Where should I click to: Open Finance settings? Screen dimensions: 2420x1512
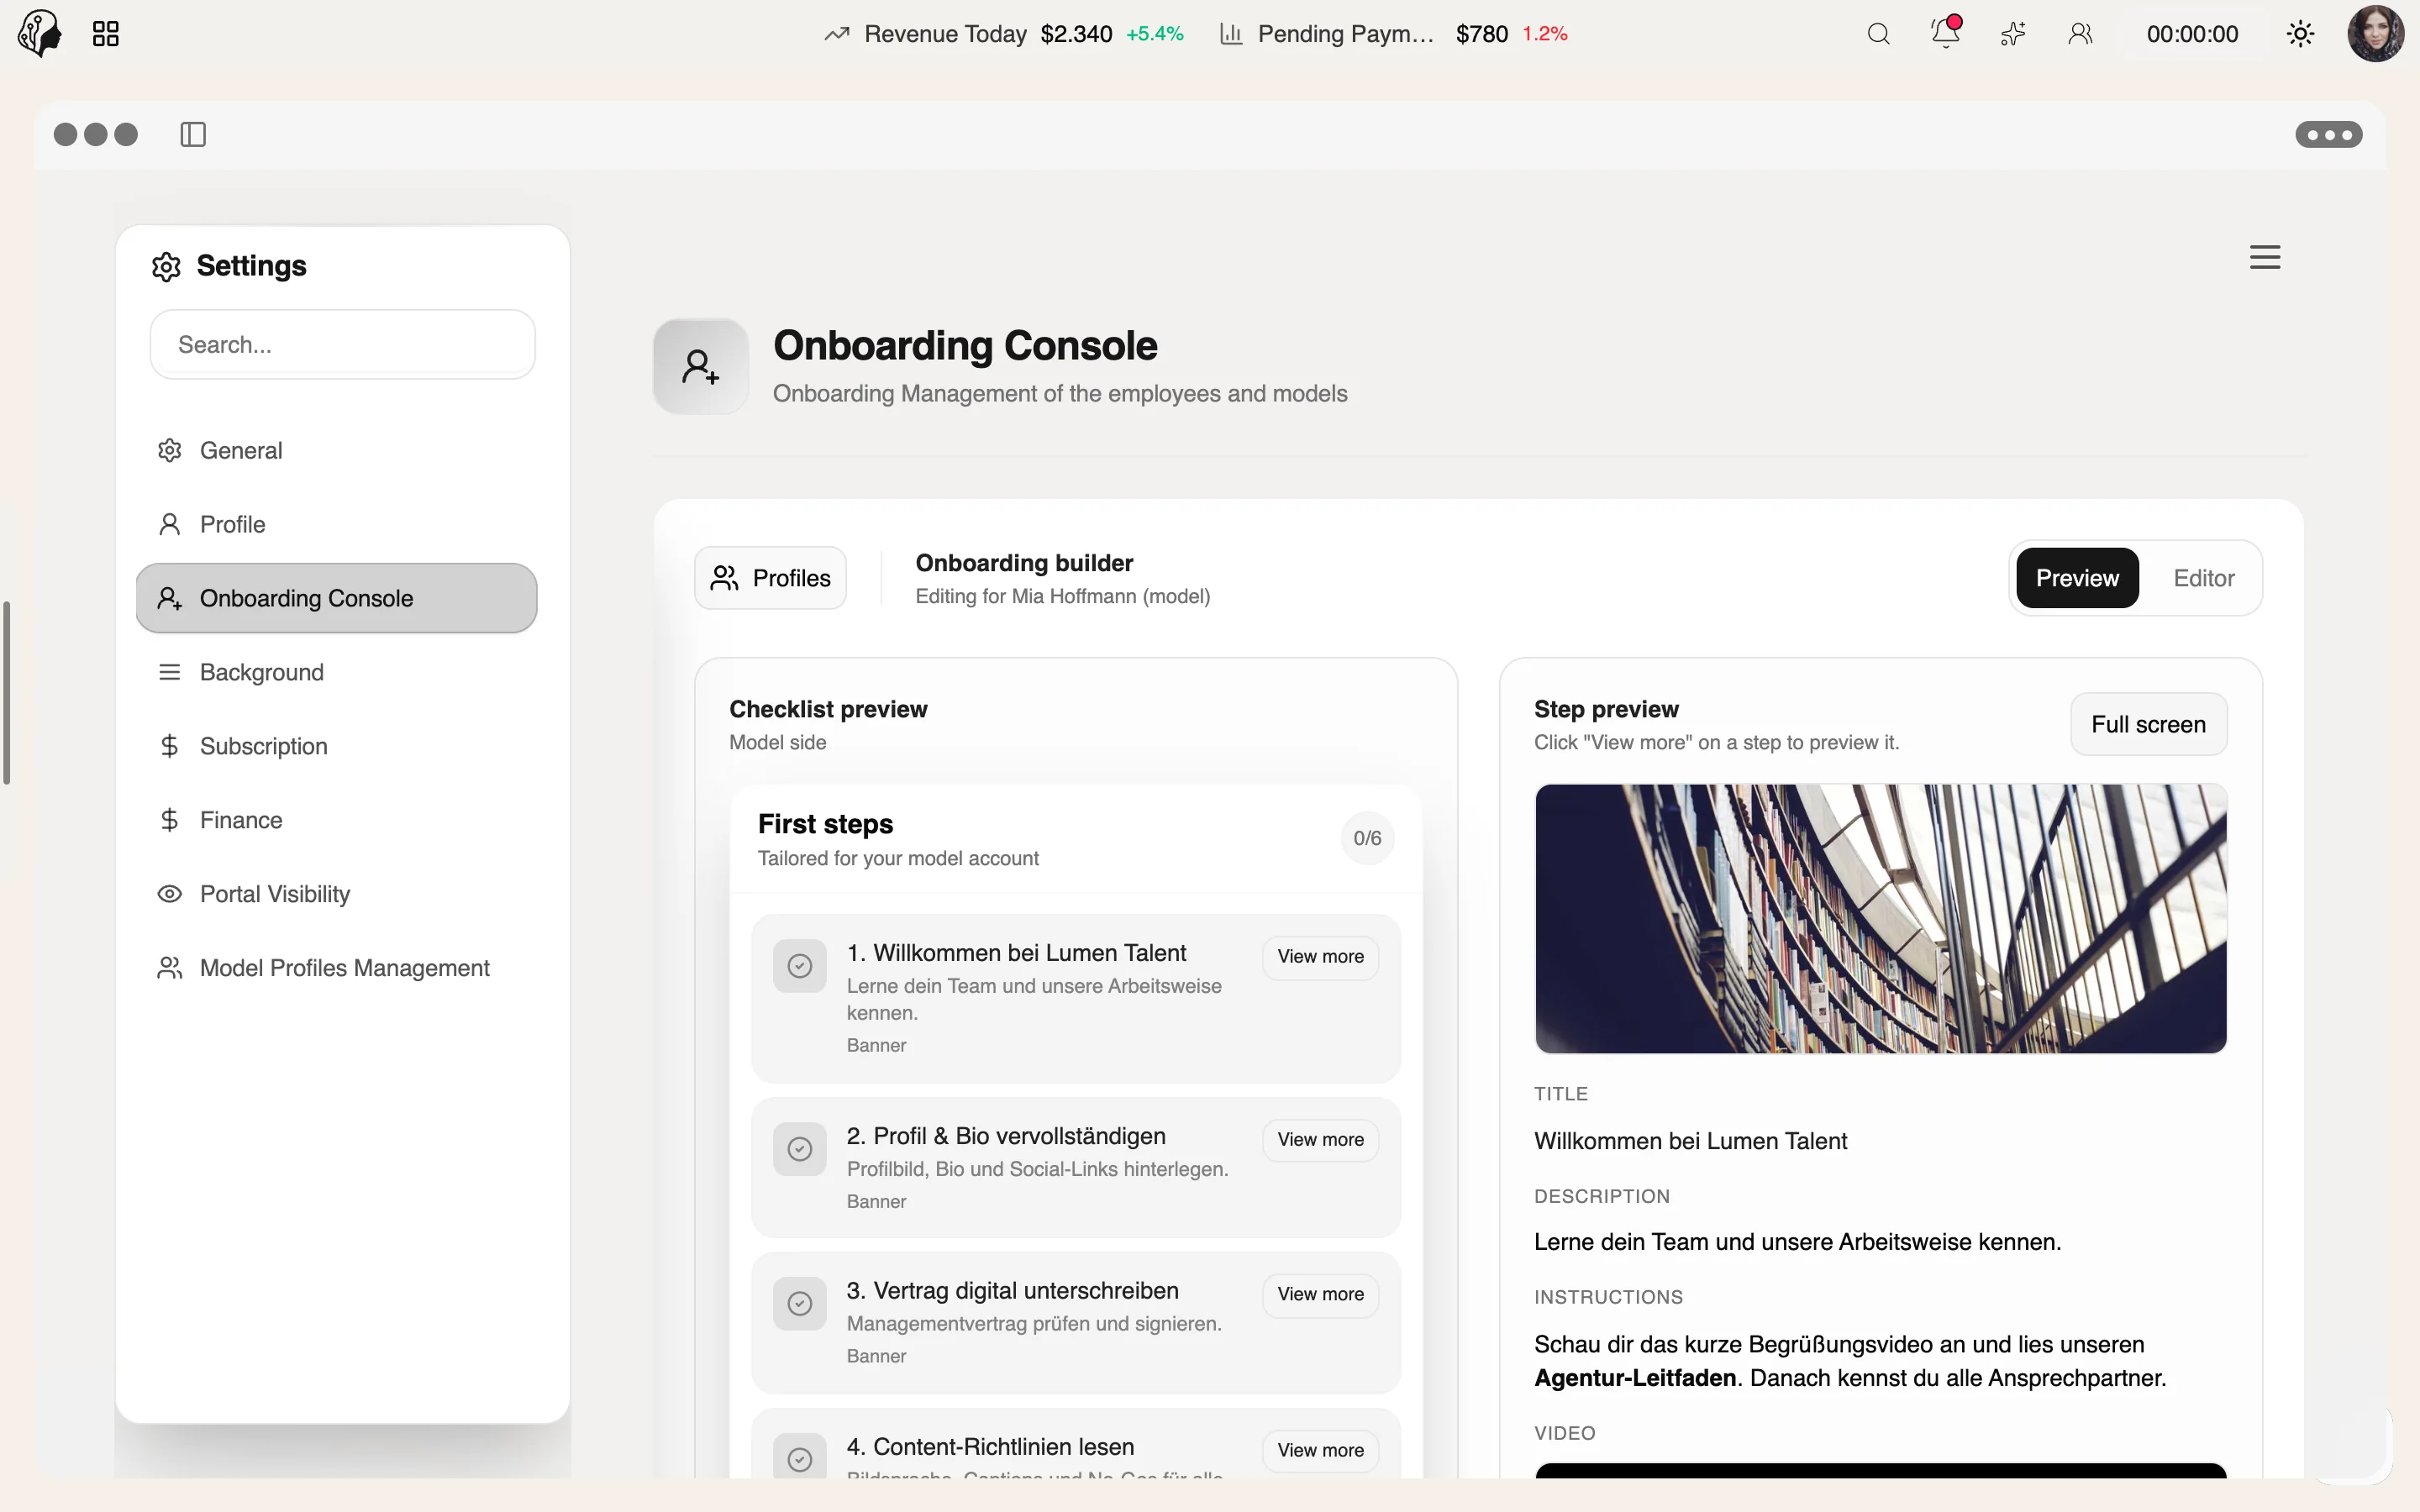pos(337,820)
